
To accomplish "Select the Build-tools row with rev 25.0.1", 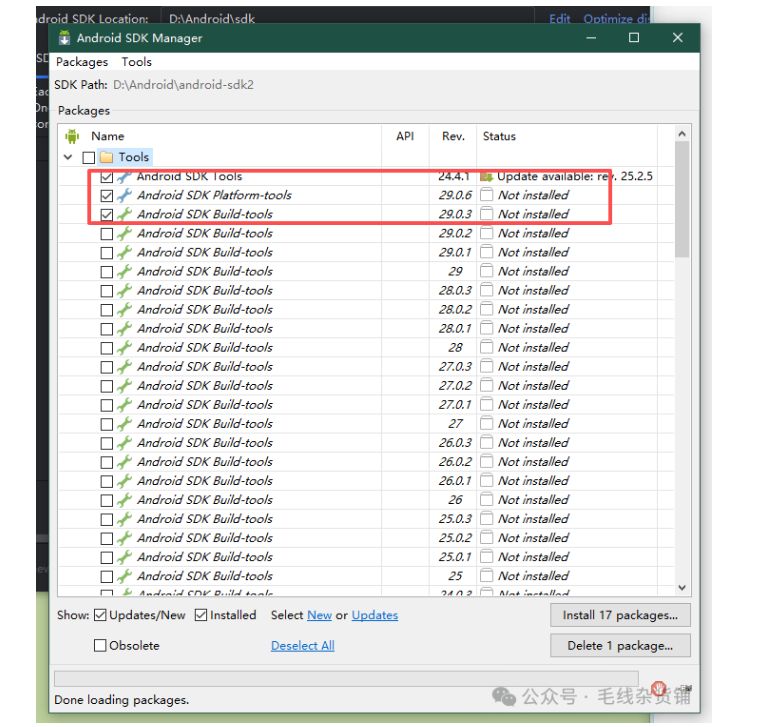I will point(366,557).
